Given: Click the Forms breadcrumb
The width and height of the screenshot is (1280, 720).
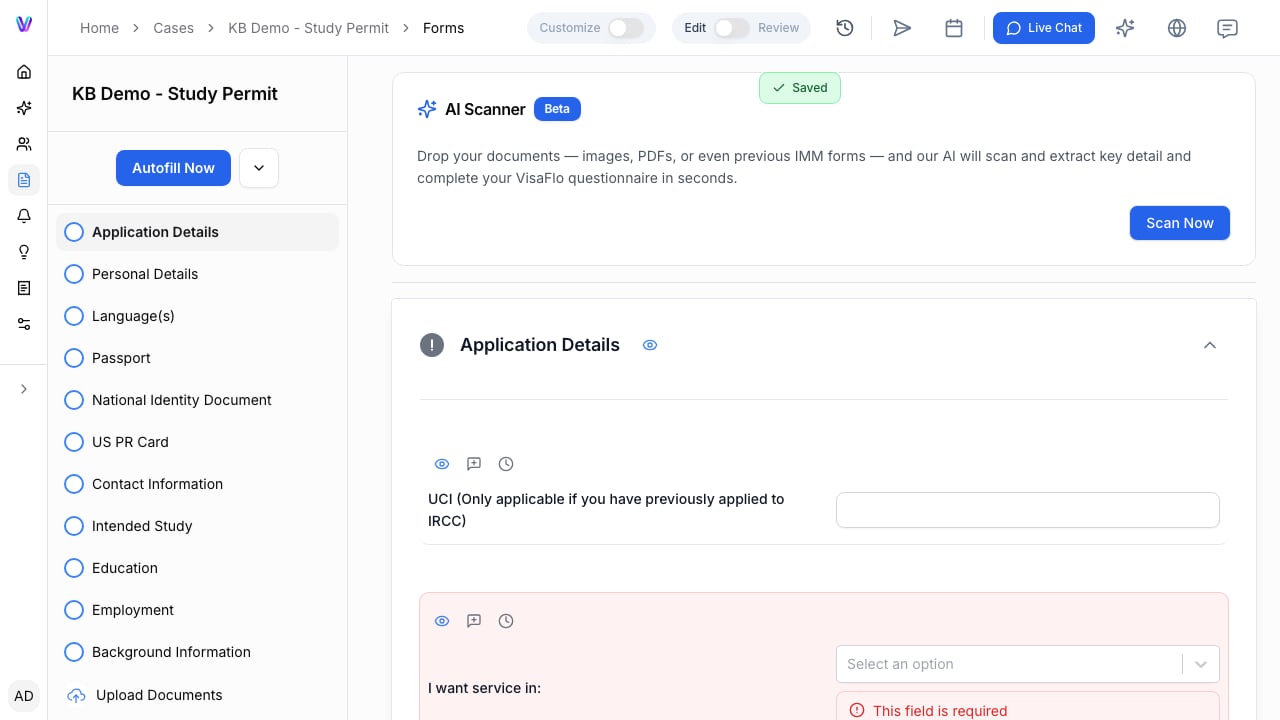Looking at the screenshot, I should [x=444, y=28].
